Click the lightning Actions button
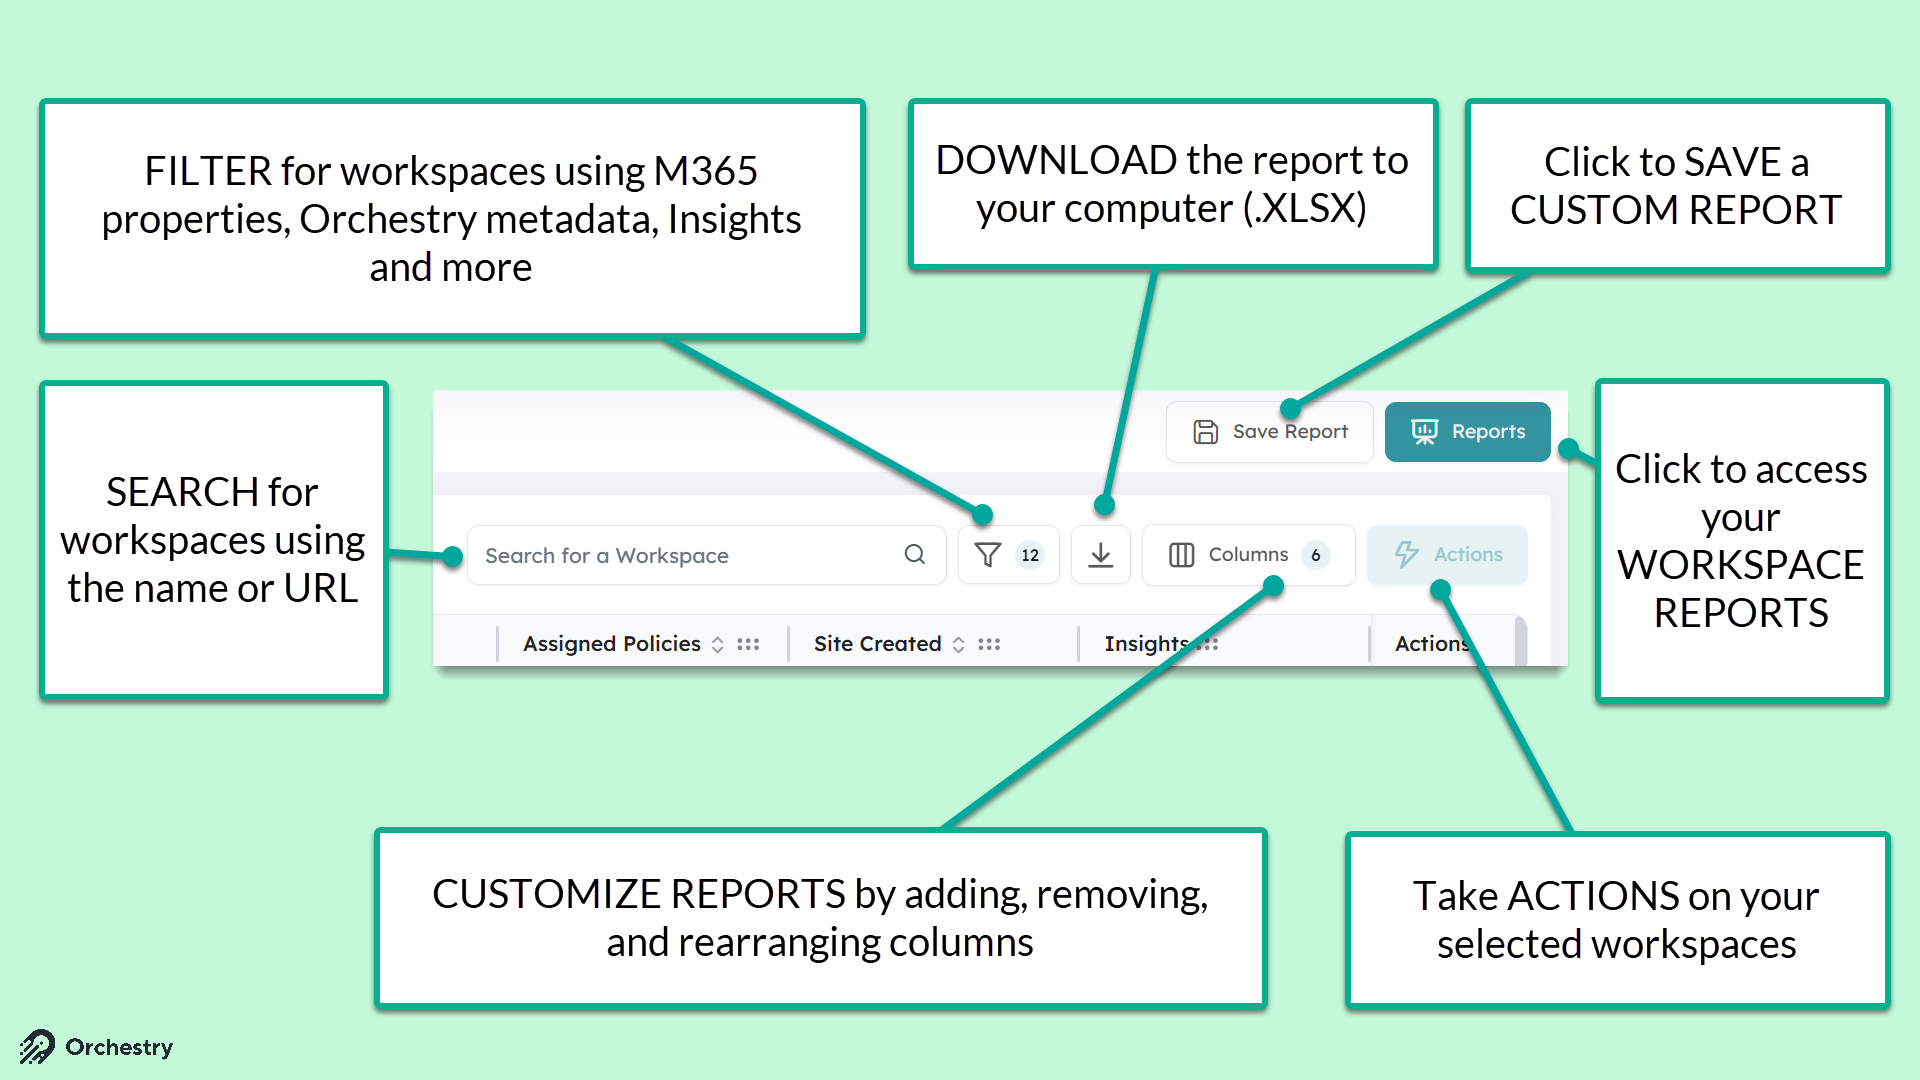Viewport: 1920px width, 1080px height. tap(1447, 555)
